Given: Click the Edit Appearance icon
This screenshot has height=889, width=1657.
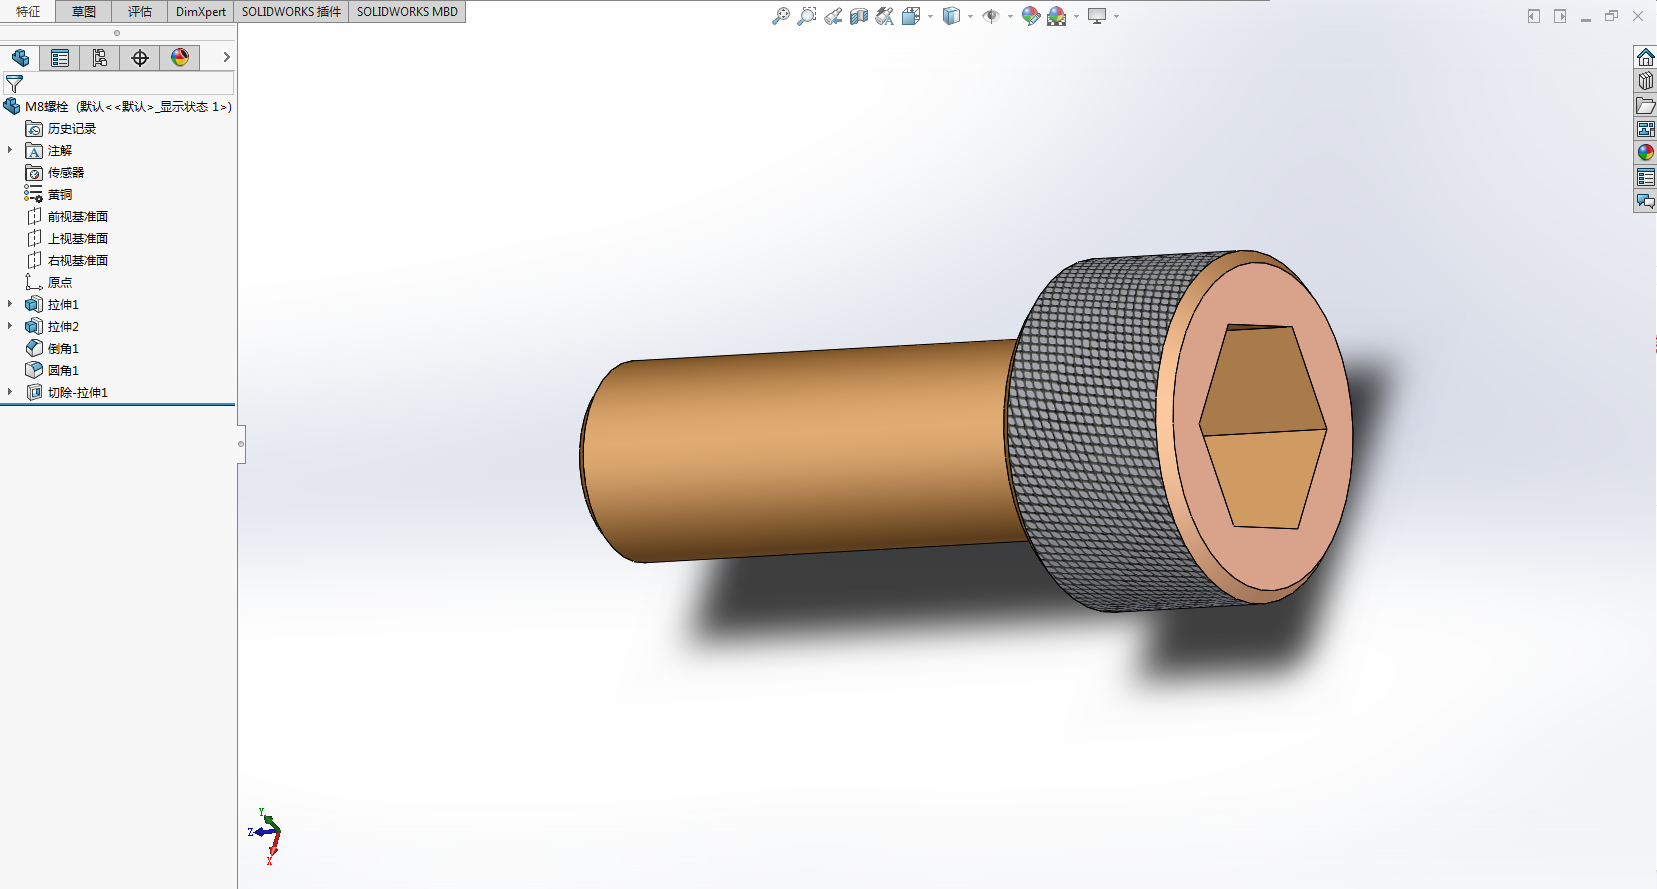Looking at the screenshot, I should (x=1031, y=16).
